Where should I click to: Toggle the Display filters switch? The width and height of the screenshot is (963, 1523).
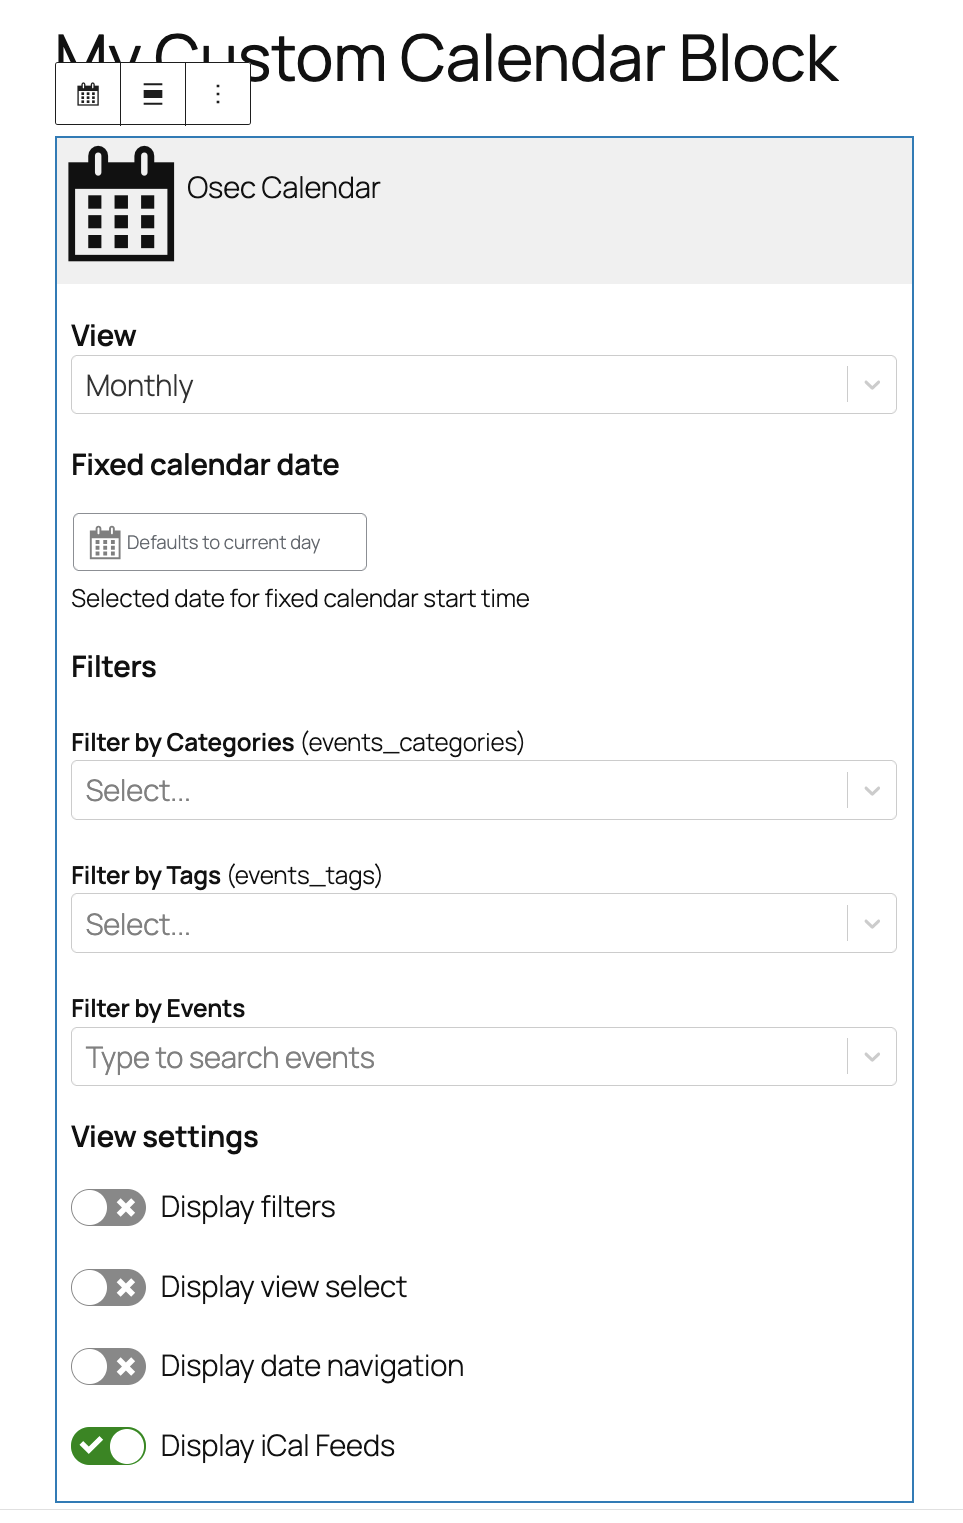109,1207
